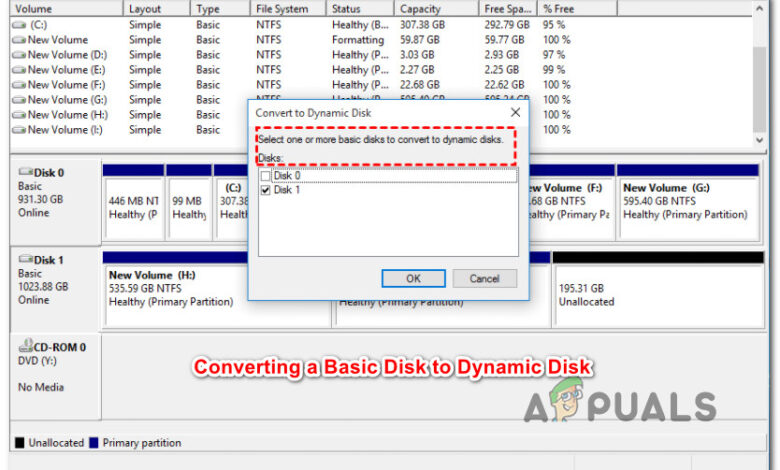Select the 'New Volume (D:)' list row text

[67, 55]
